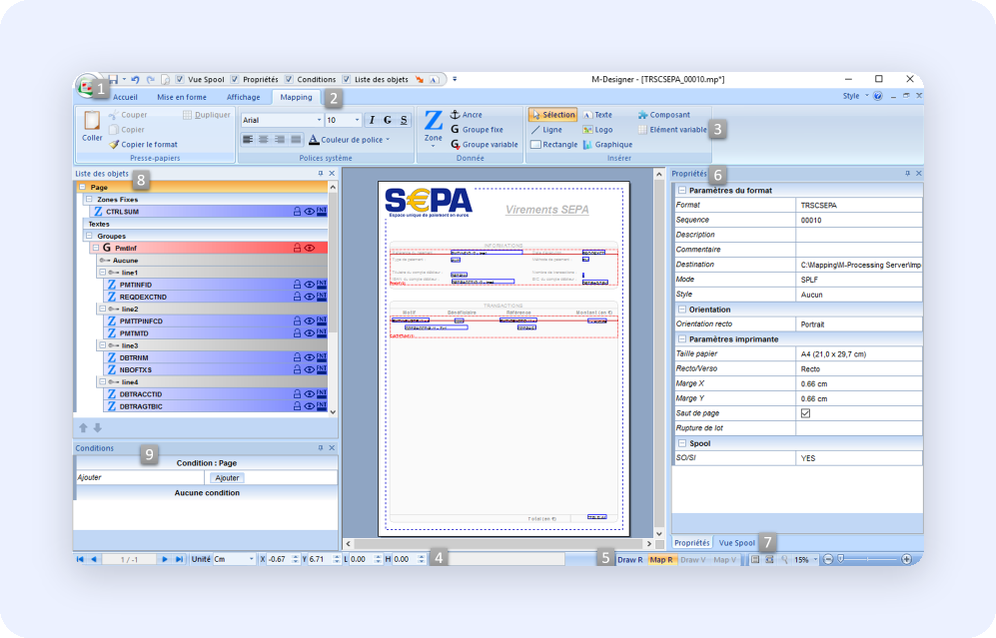Apply italic with the I button
This screenshot has width=996, height=638.
[372, 120]
